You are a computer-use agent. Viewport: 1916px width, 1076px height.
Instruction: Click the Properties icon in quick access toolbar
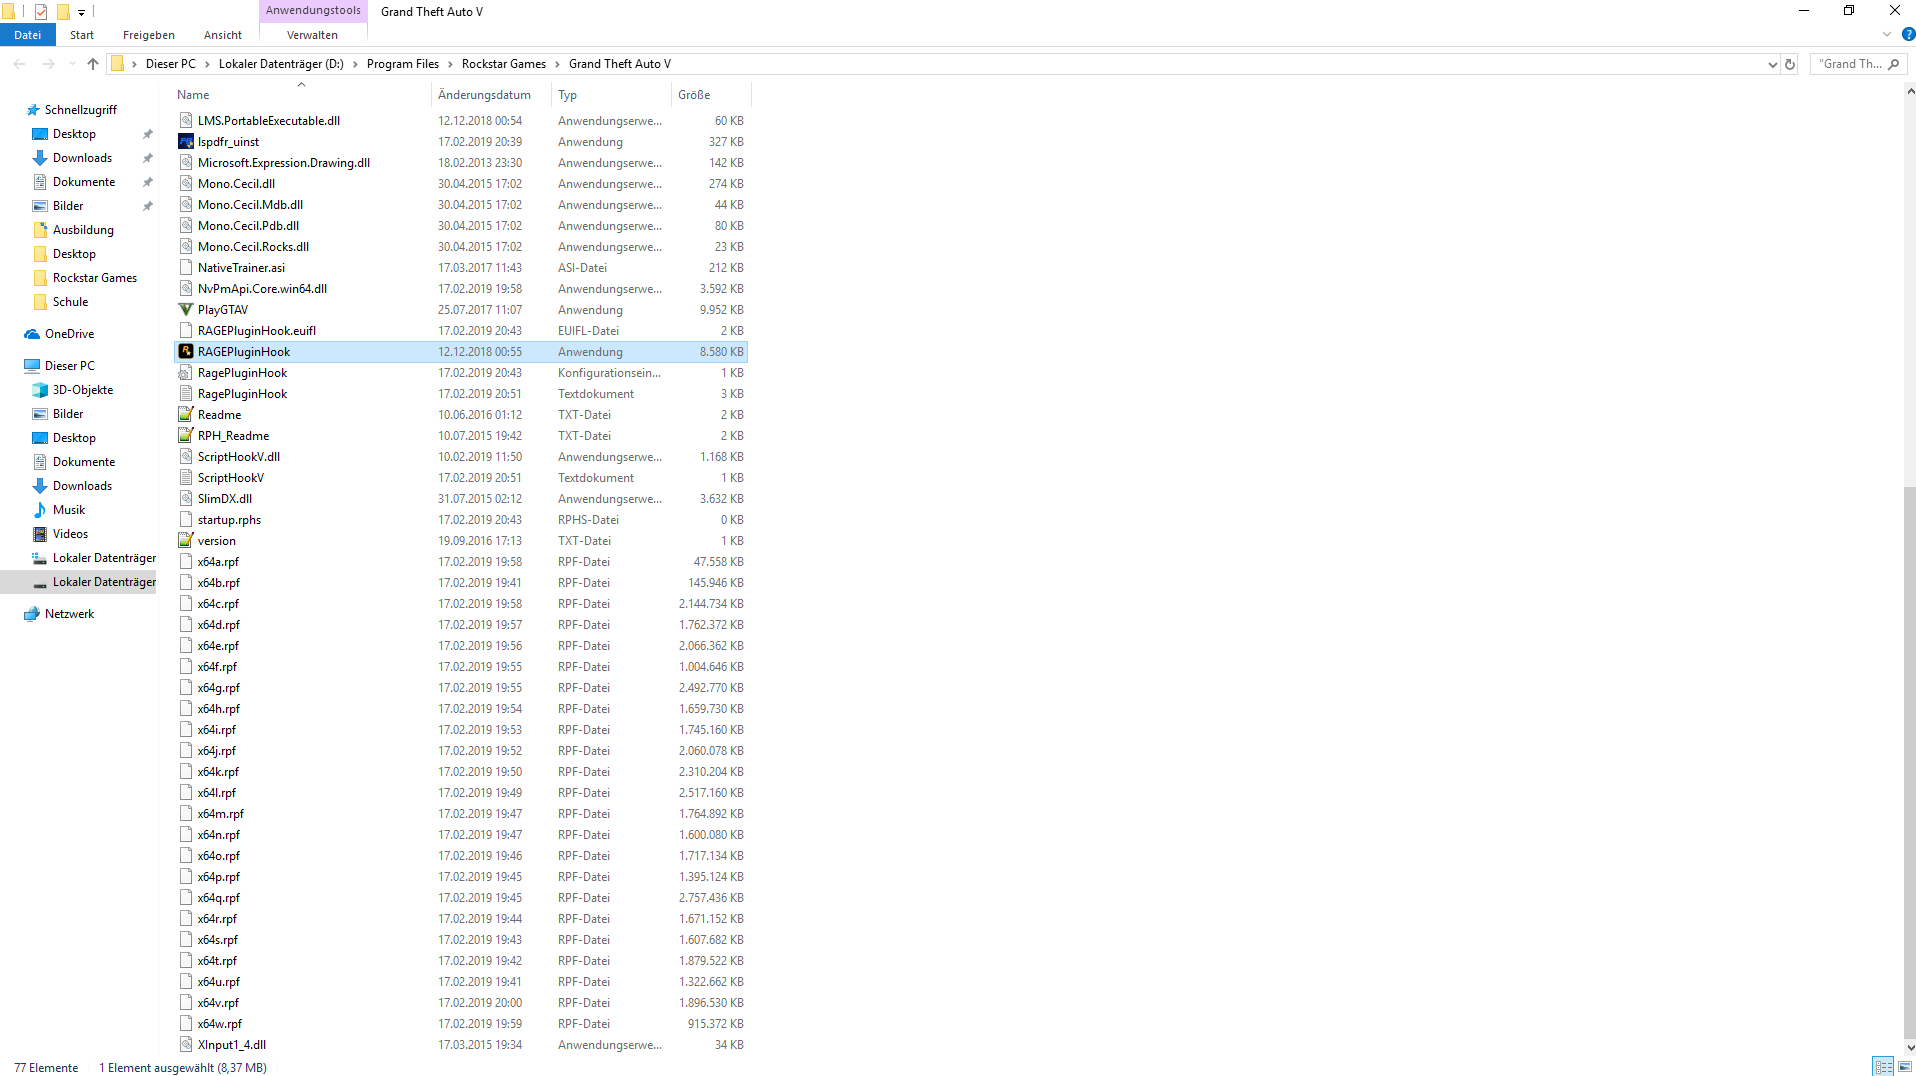point(41,12)
